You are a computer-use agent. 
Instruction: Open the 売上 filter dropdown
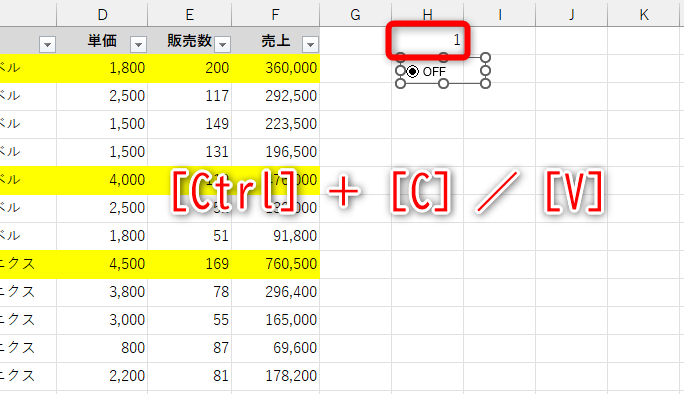pyautogui.click(x=310, y=44)
